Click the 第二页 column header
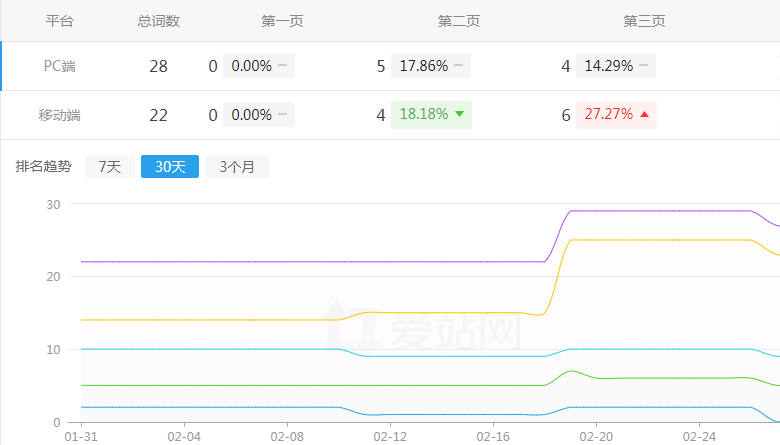This screenshot has height=445, width=780. click(x=459, y=21)
